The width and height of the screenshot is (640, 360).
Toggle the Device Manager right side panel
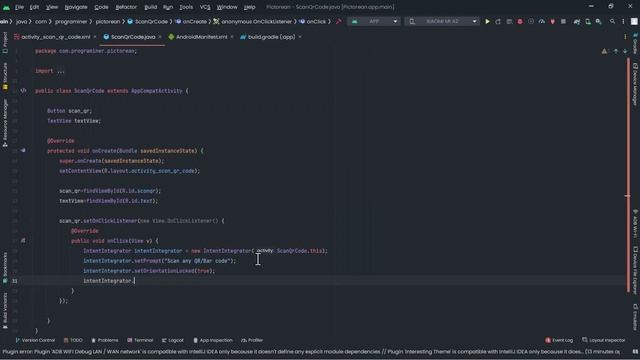635,84
